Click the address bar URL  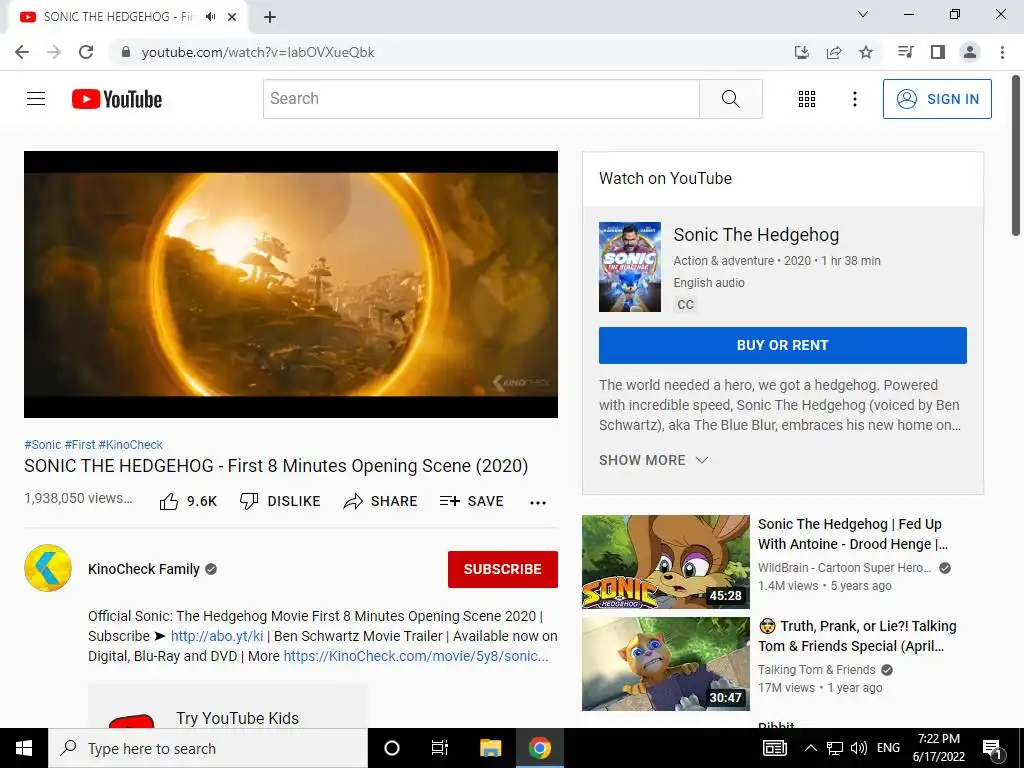tap(258, 52)
